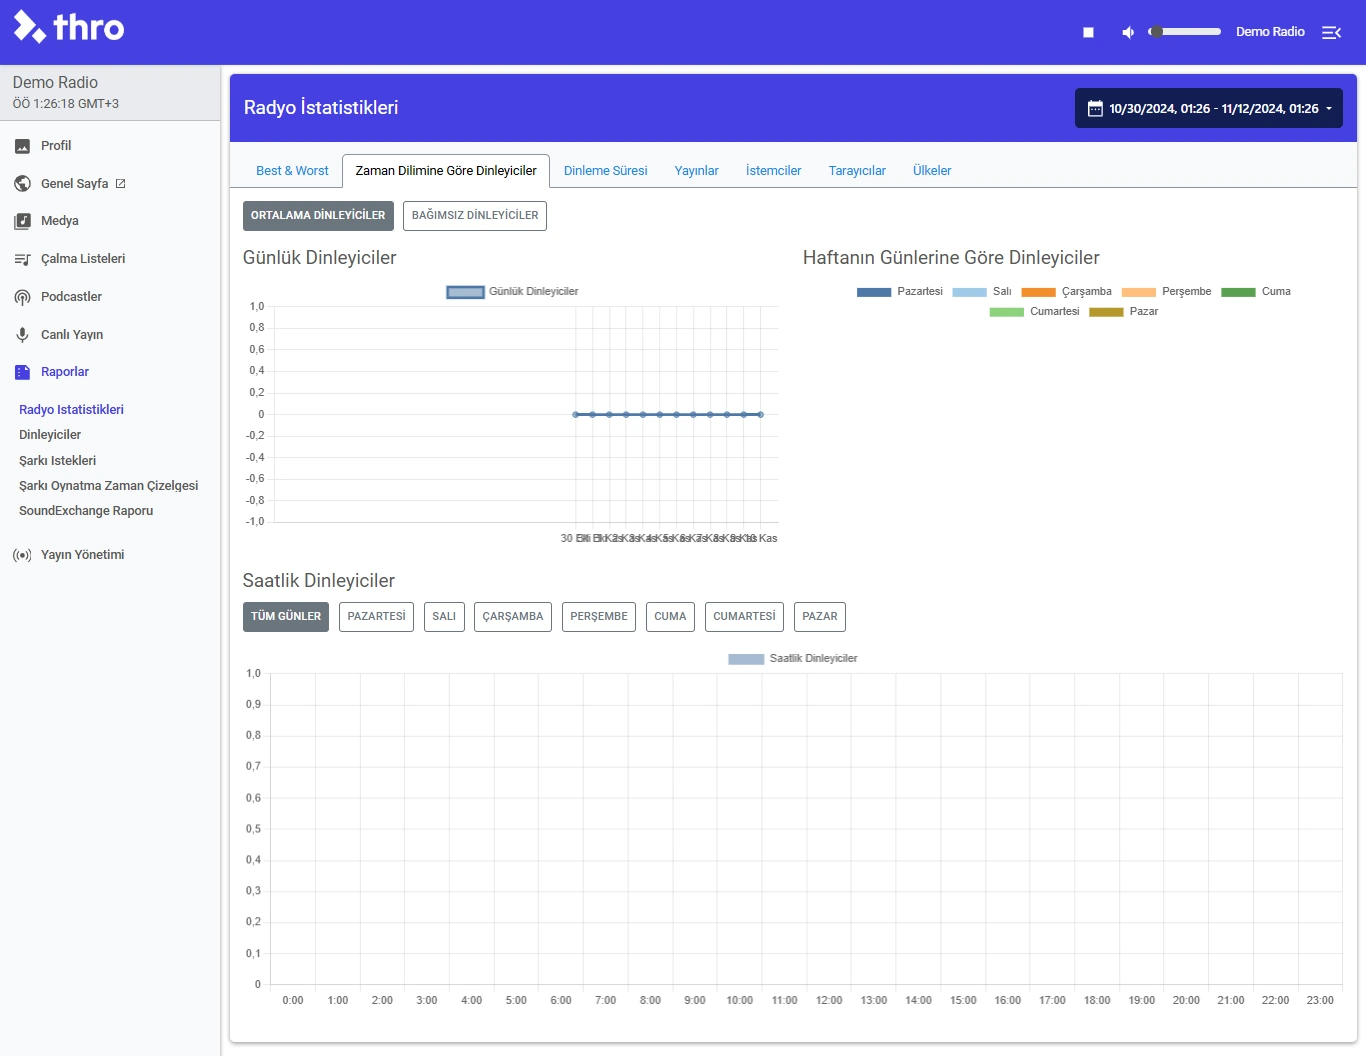Open the date range picker dropdown
1366x1056 pixels.
(x=1209, y=108)
